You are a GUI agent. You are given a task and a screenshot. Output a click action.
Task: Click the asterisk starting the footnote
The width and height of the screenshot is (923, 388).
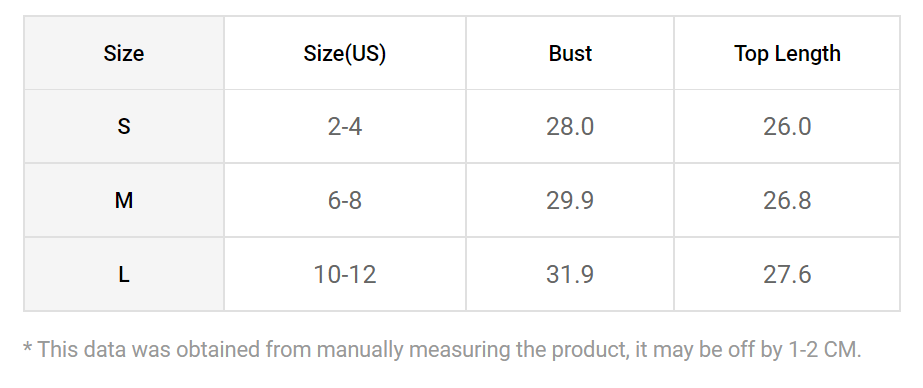click(27, 347)
